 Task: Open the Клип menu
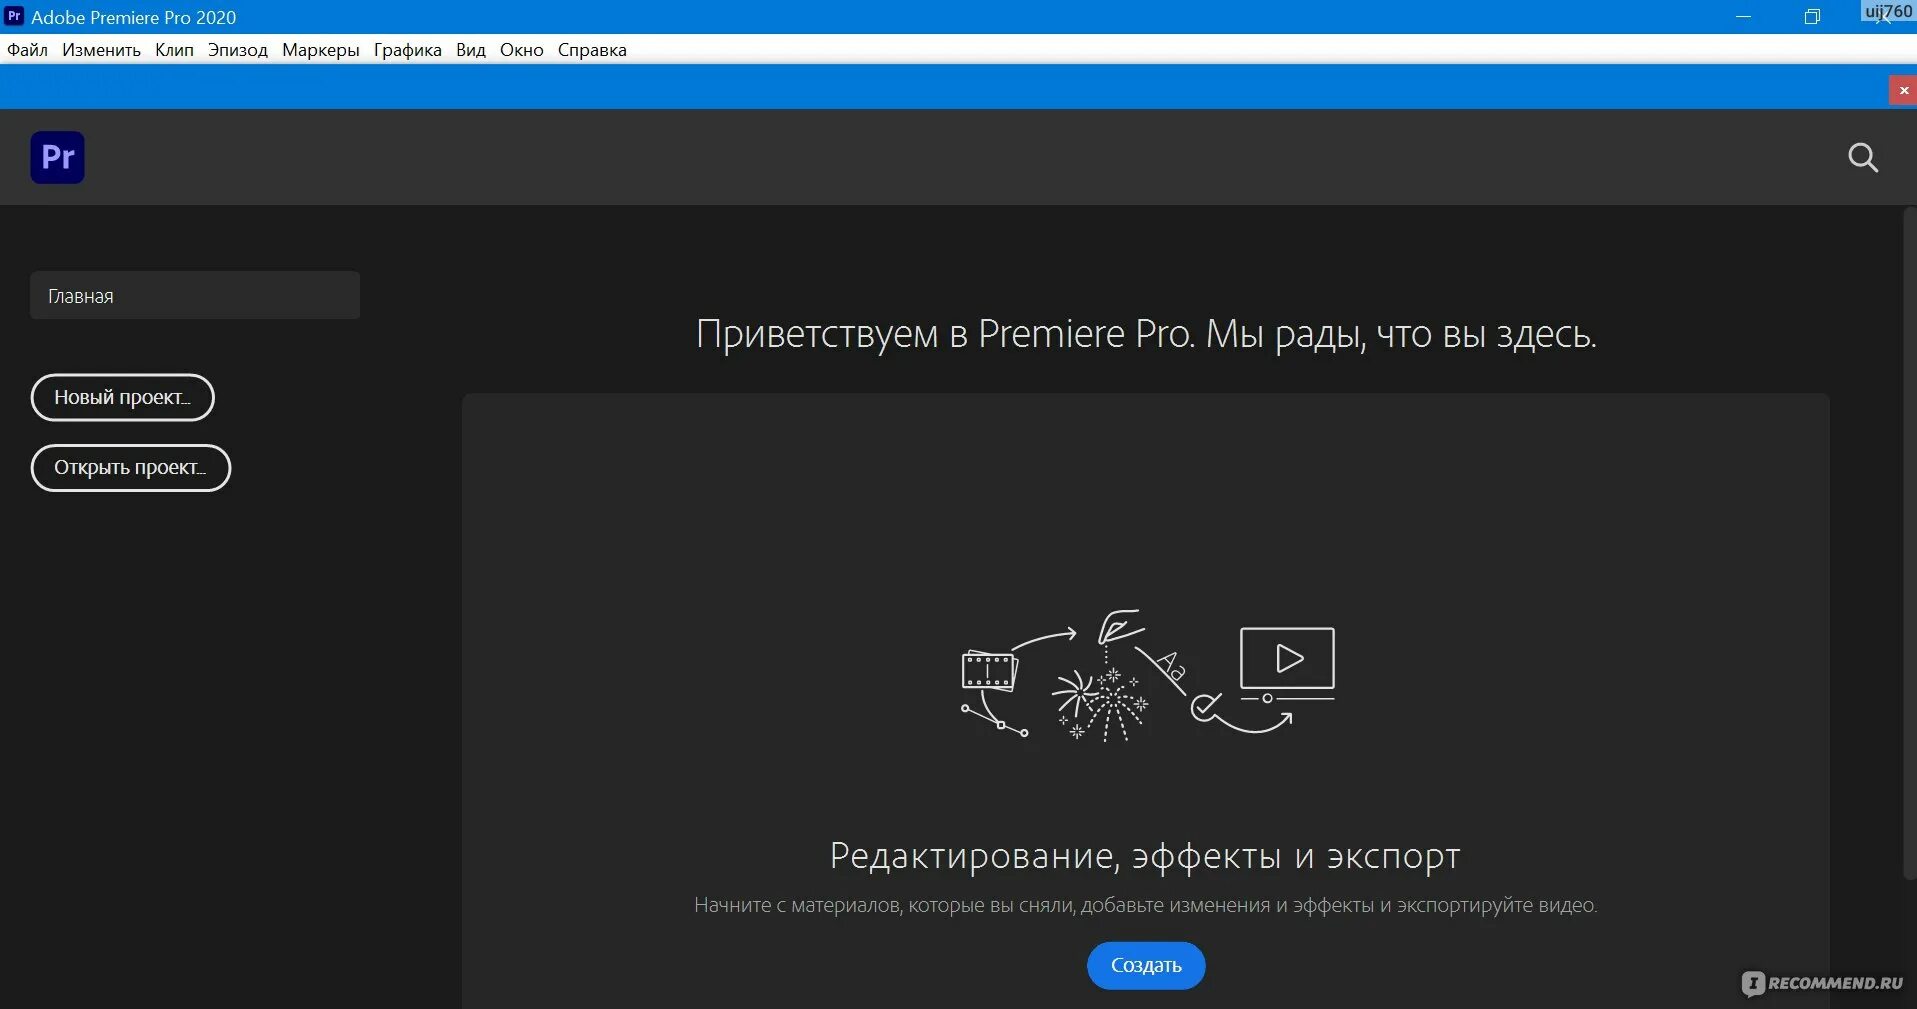[174, 50]
